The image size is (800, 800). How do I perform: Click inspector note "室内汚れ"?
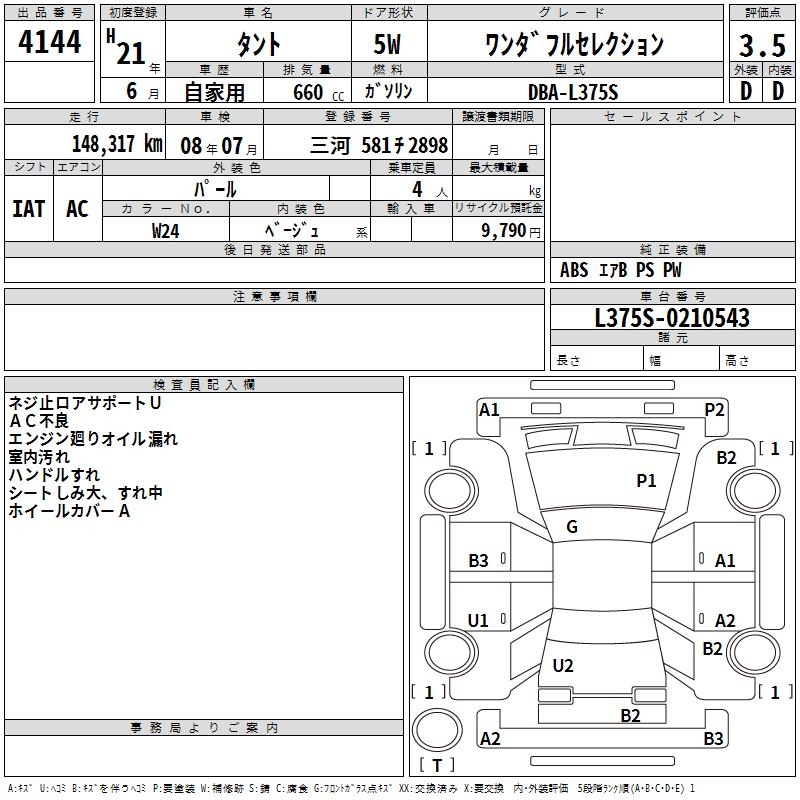39,457
